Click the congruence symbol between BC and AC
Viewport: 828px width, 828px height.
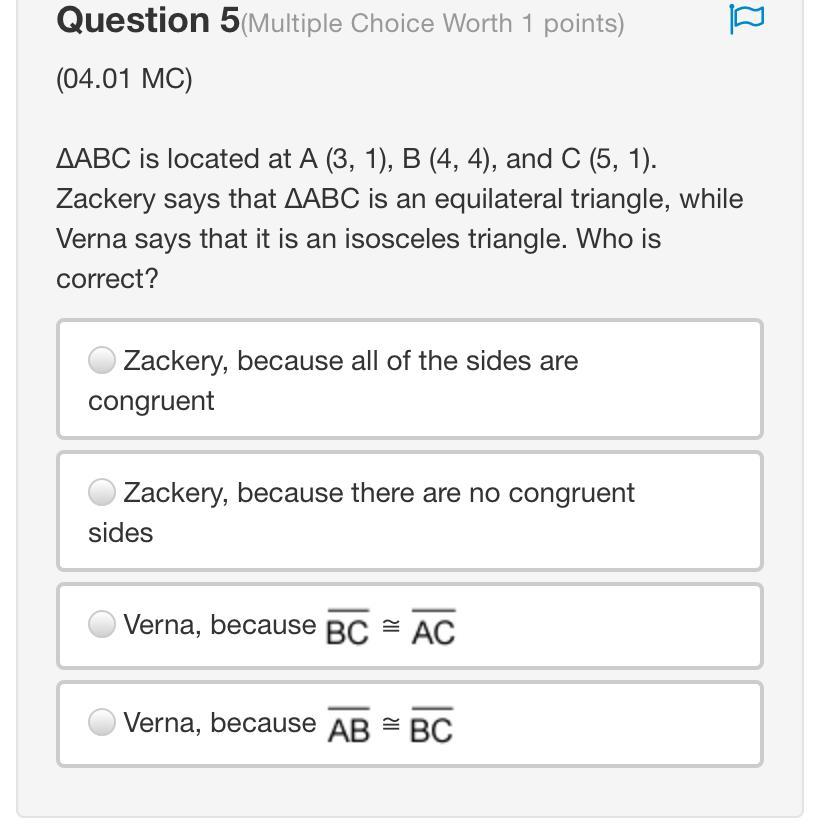[x=391, y=628]
